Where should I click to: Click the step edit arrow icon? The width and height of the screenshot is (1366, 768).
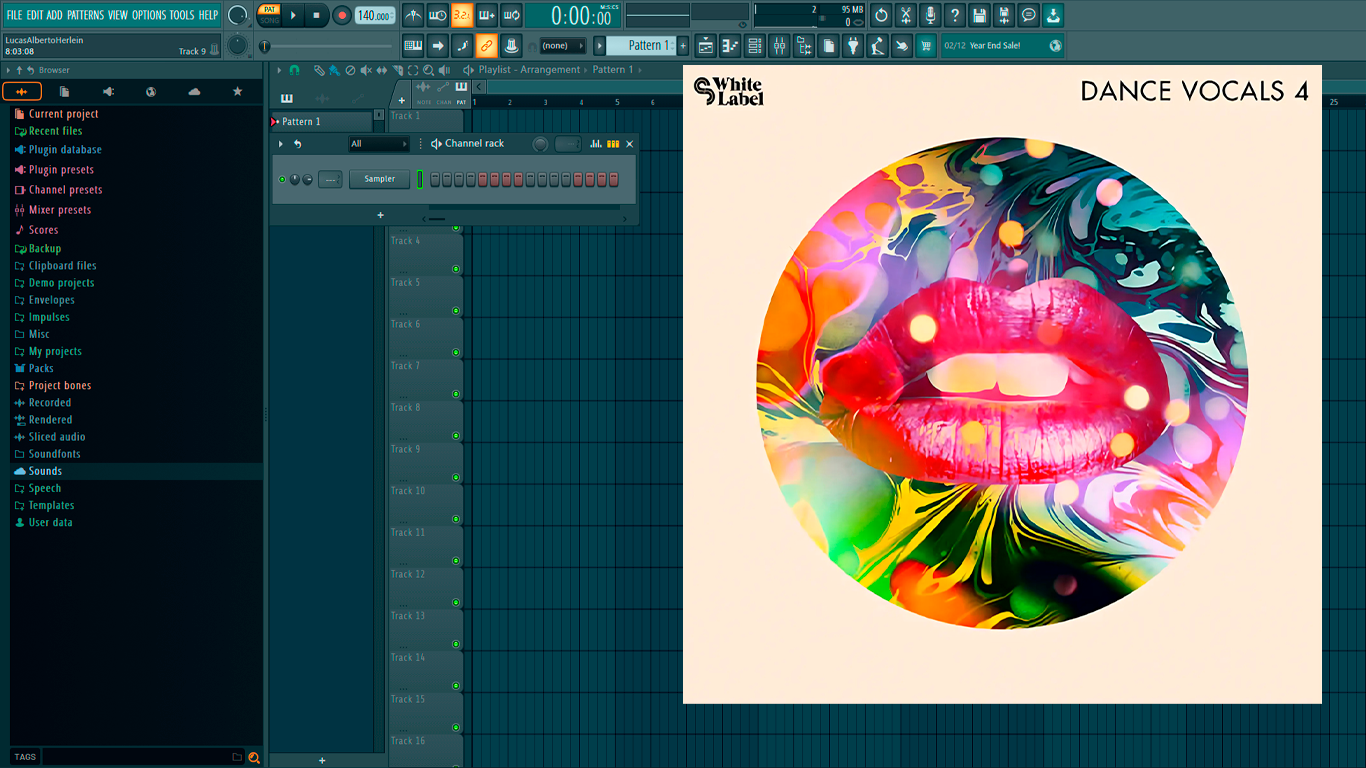click(x=438, y=45)
